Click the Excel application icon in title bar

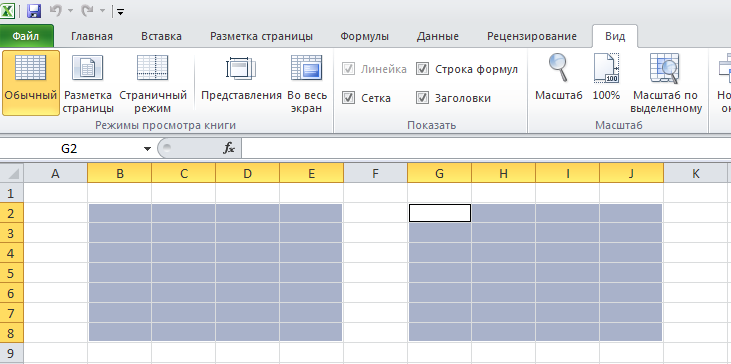click(x=7, y=10)
